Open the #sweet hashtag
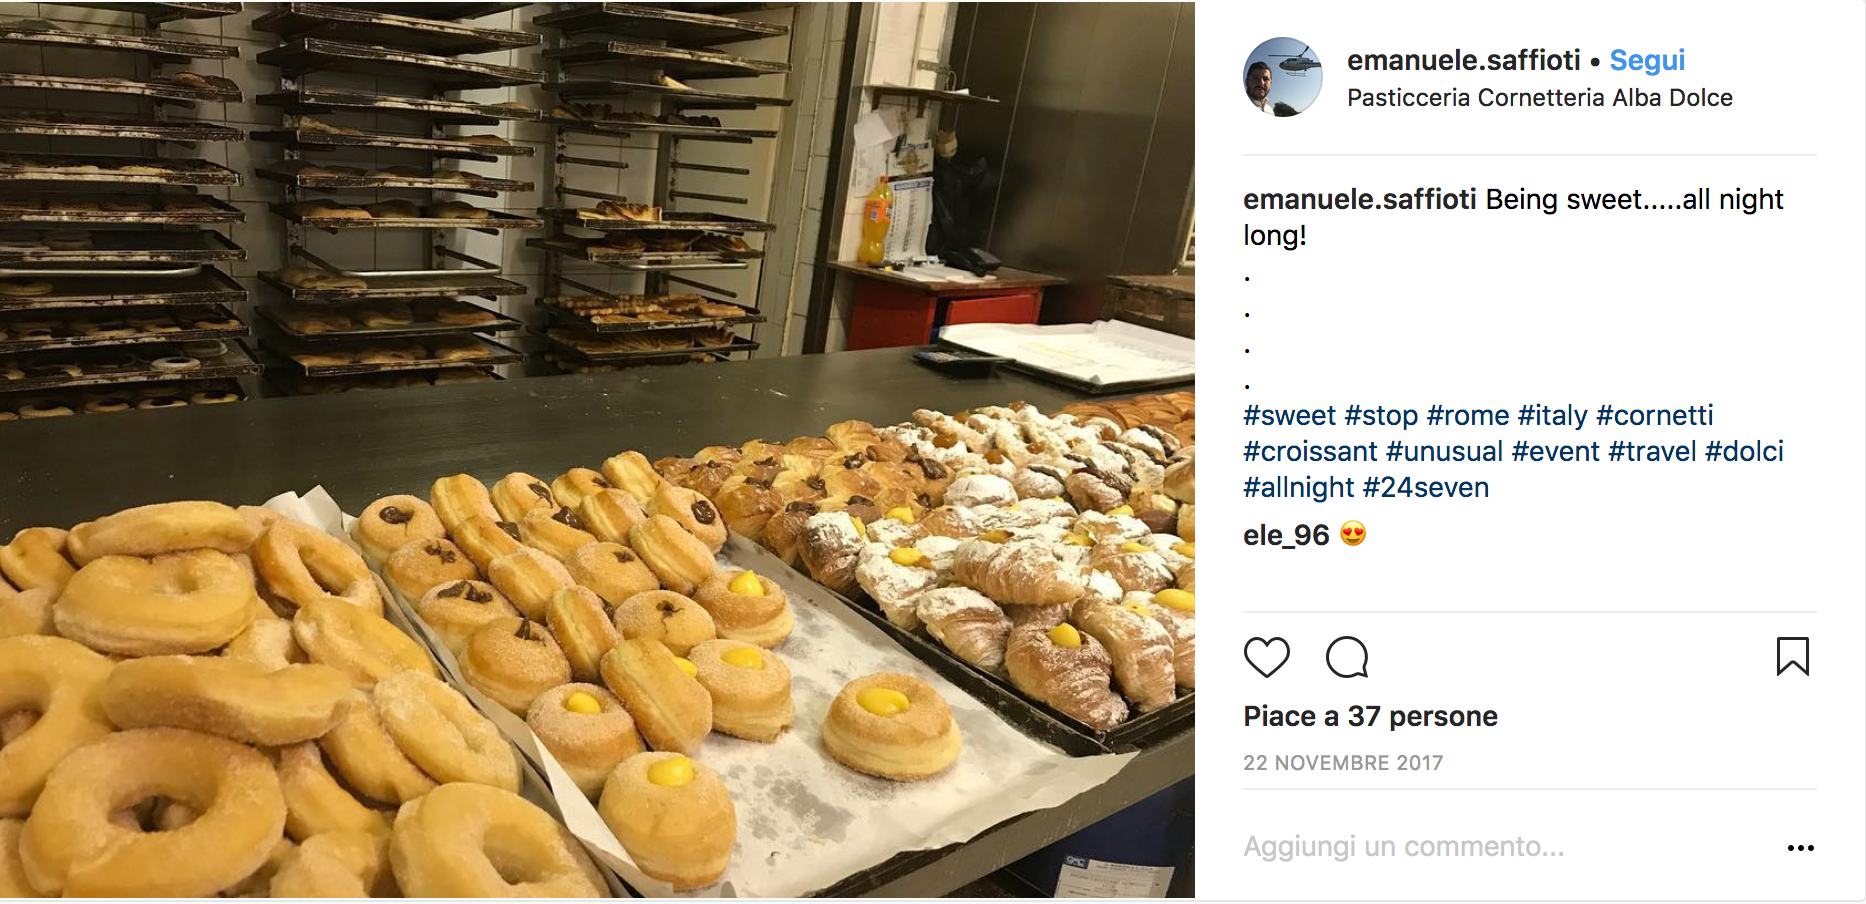Image resolution: width=1866 pixels, height=904 pixels. click(x=1289, y=416)
